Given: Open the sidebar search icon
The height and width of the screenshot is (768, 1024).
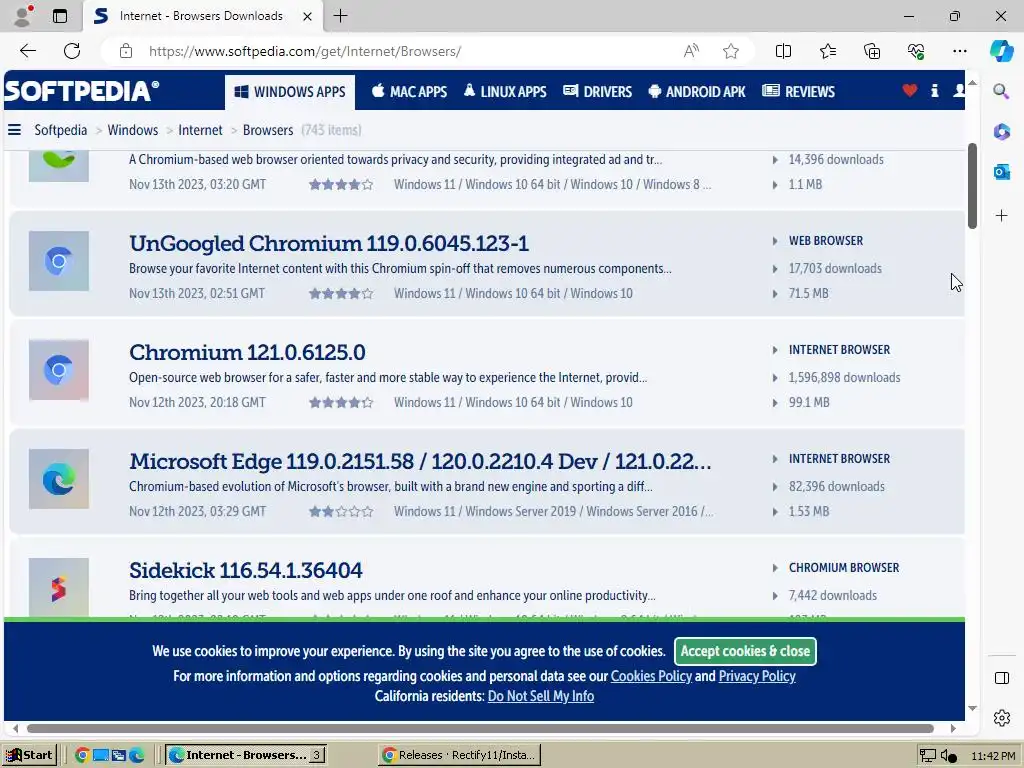Looking at the screenshot, I should pyautogui.click(x=1001, y=91).
